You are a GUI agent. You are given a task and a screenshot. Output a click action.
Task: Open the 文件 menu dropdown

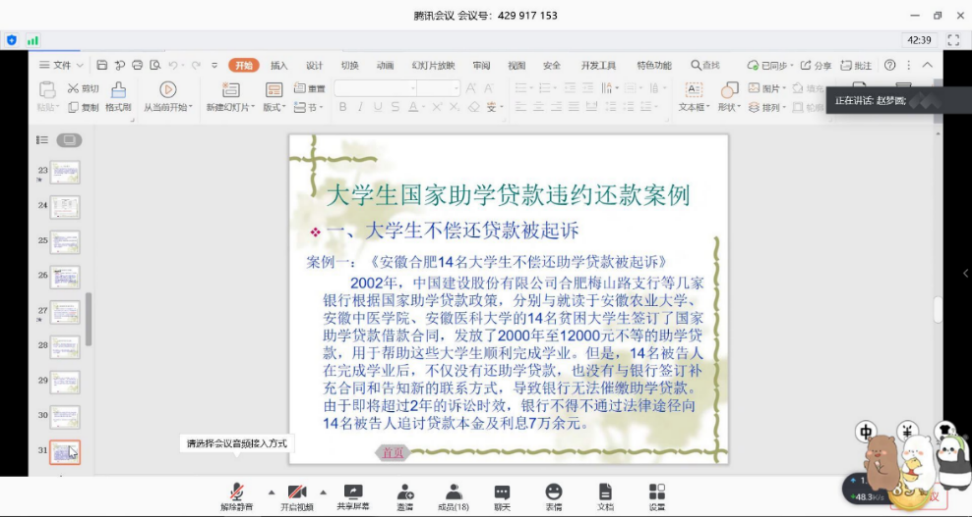(62, 65)
